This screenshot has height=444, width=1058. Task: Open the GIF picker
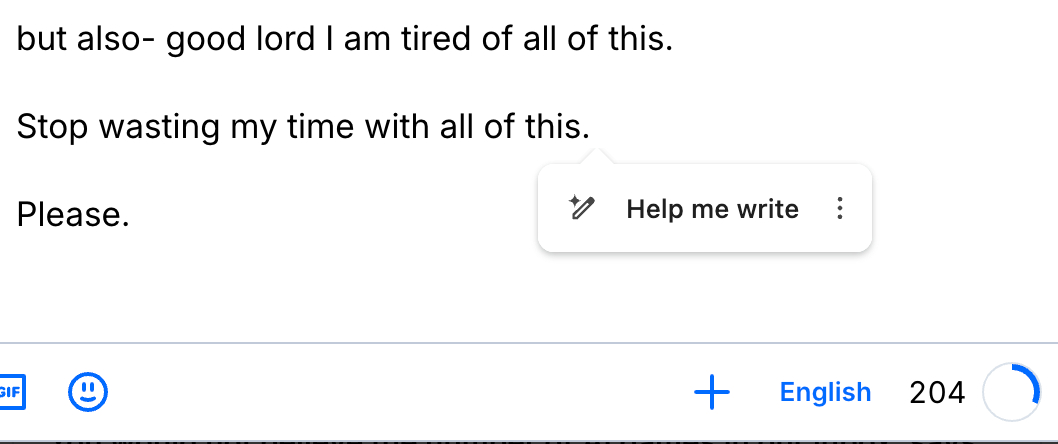[x=10, y=391]
